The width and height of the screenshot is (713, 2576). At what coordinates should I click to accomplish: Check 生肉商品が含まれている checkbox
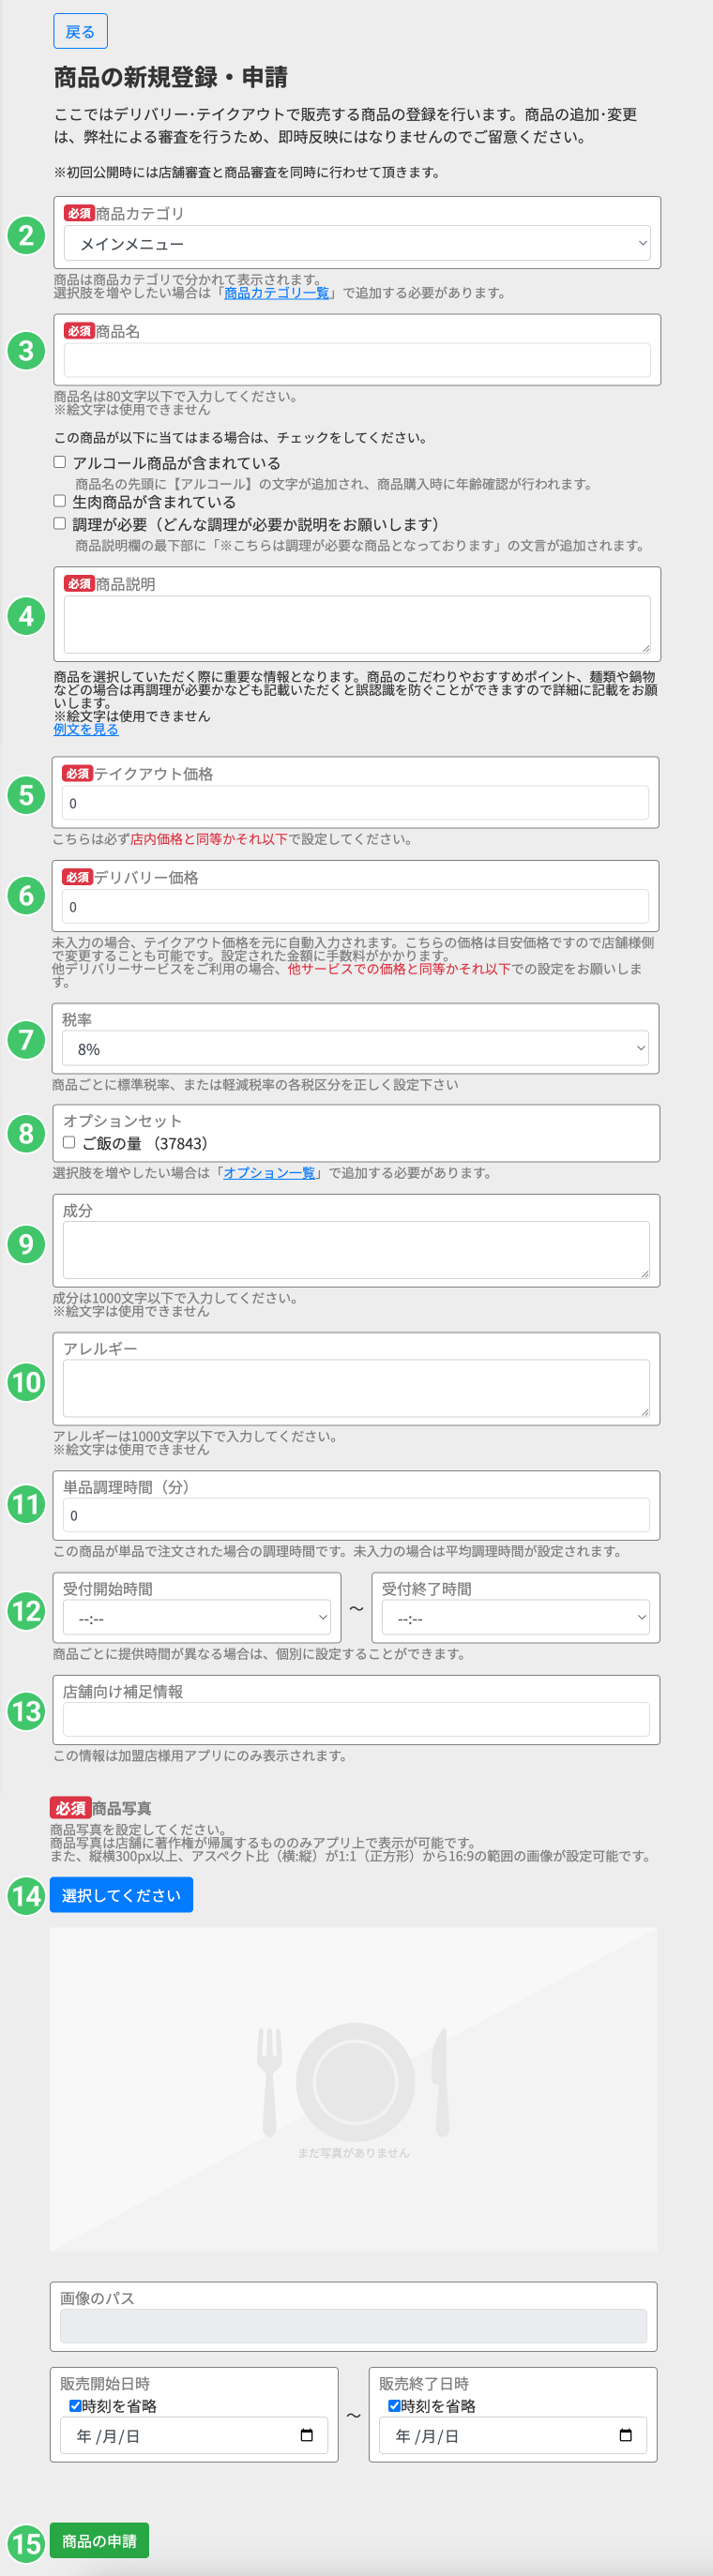tap(60, 501)
